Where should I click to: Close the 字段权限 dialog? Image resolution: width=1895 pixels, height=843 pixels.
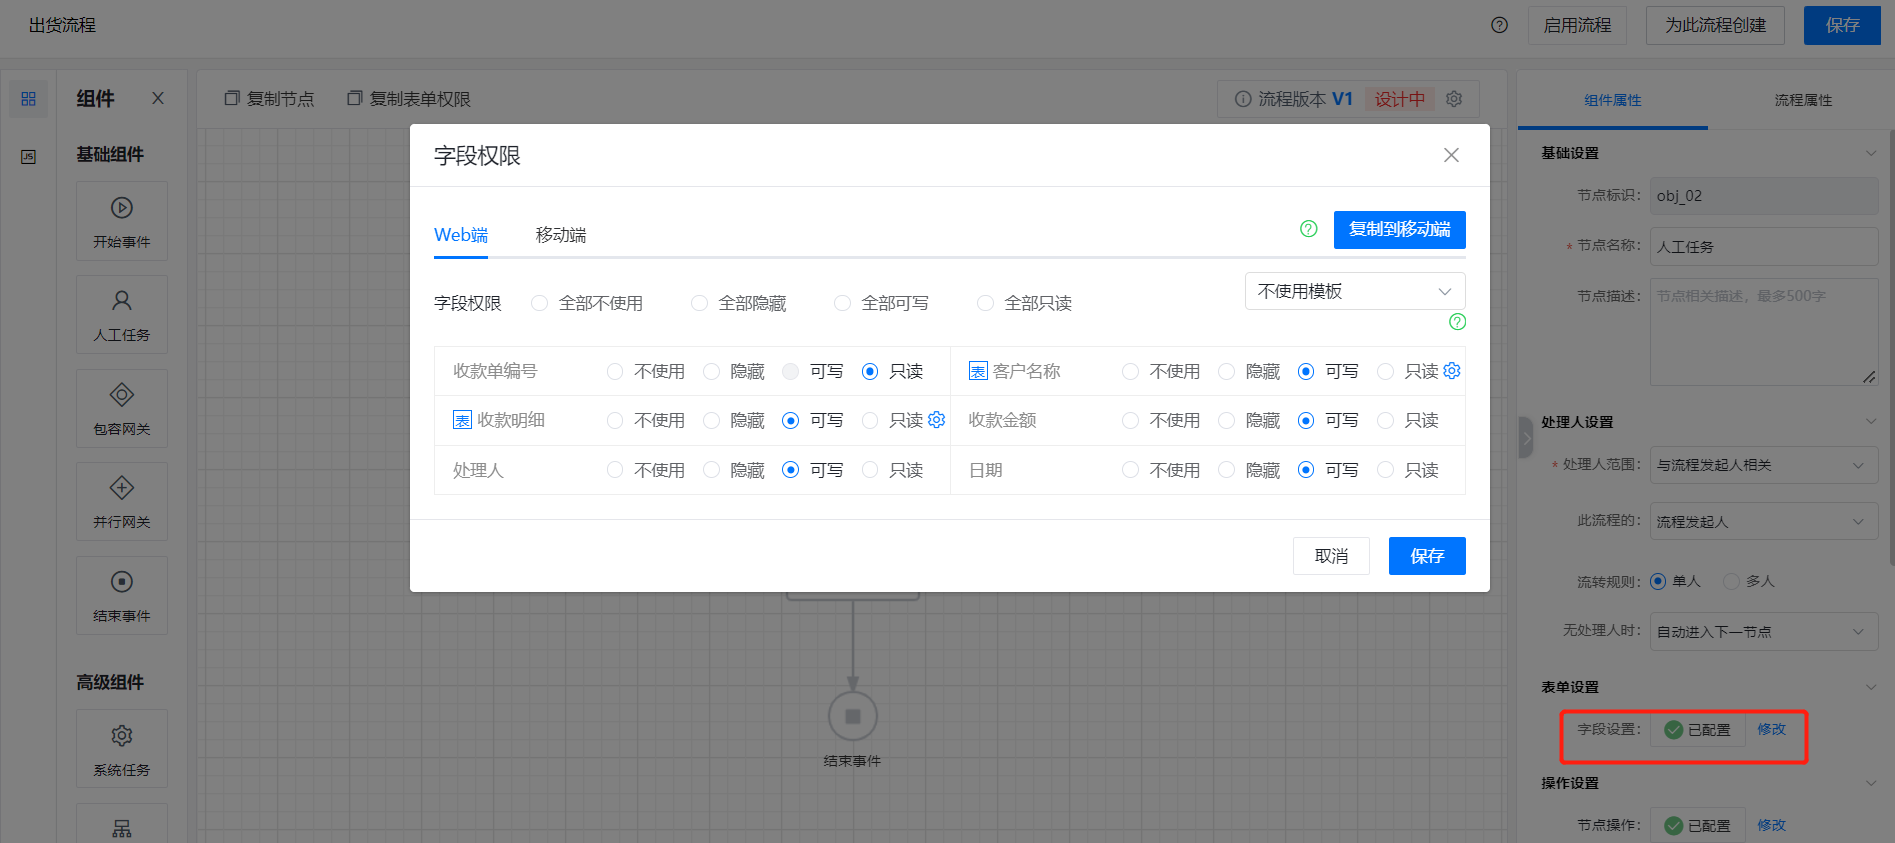tap(1451, 155)
